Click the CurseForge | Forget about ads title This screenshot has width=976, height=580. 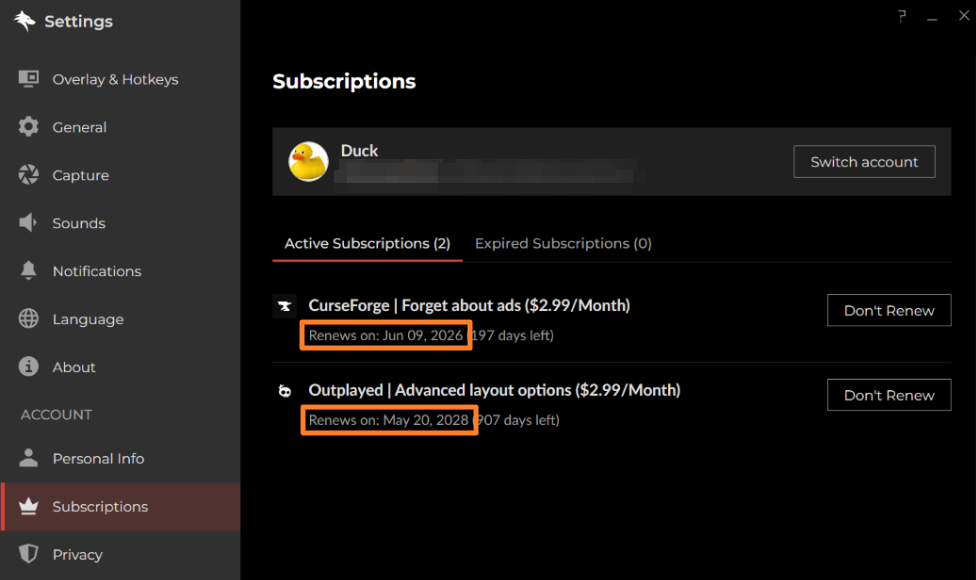point(469,306)
